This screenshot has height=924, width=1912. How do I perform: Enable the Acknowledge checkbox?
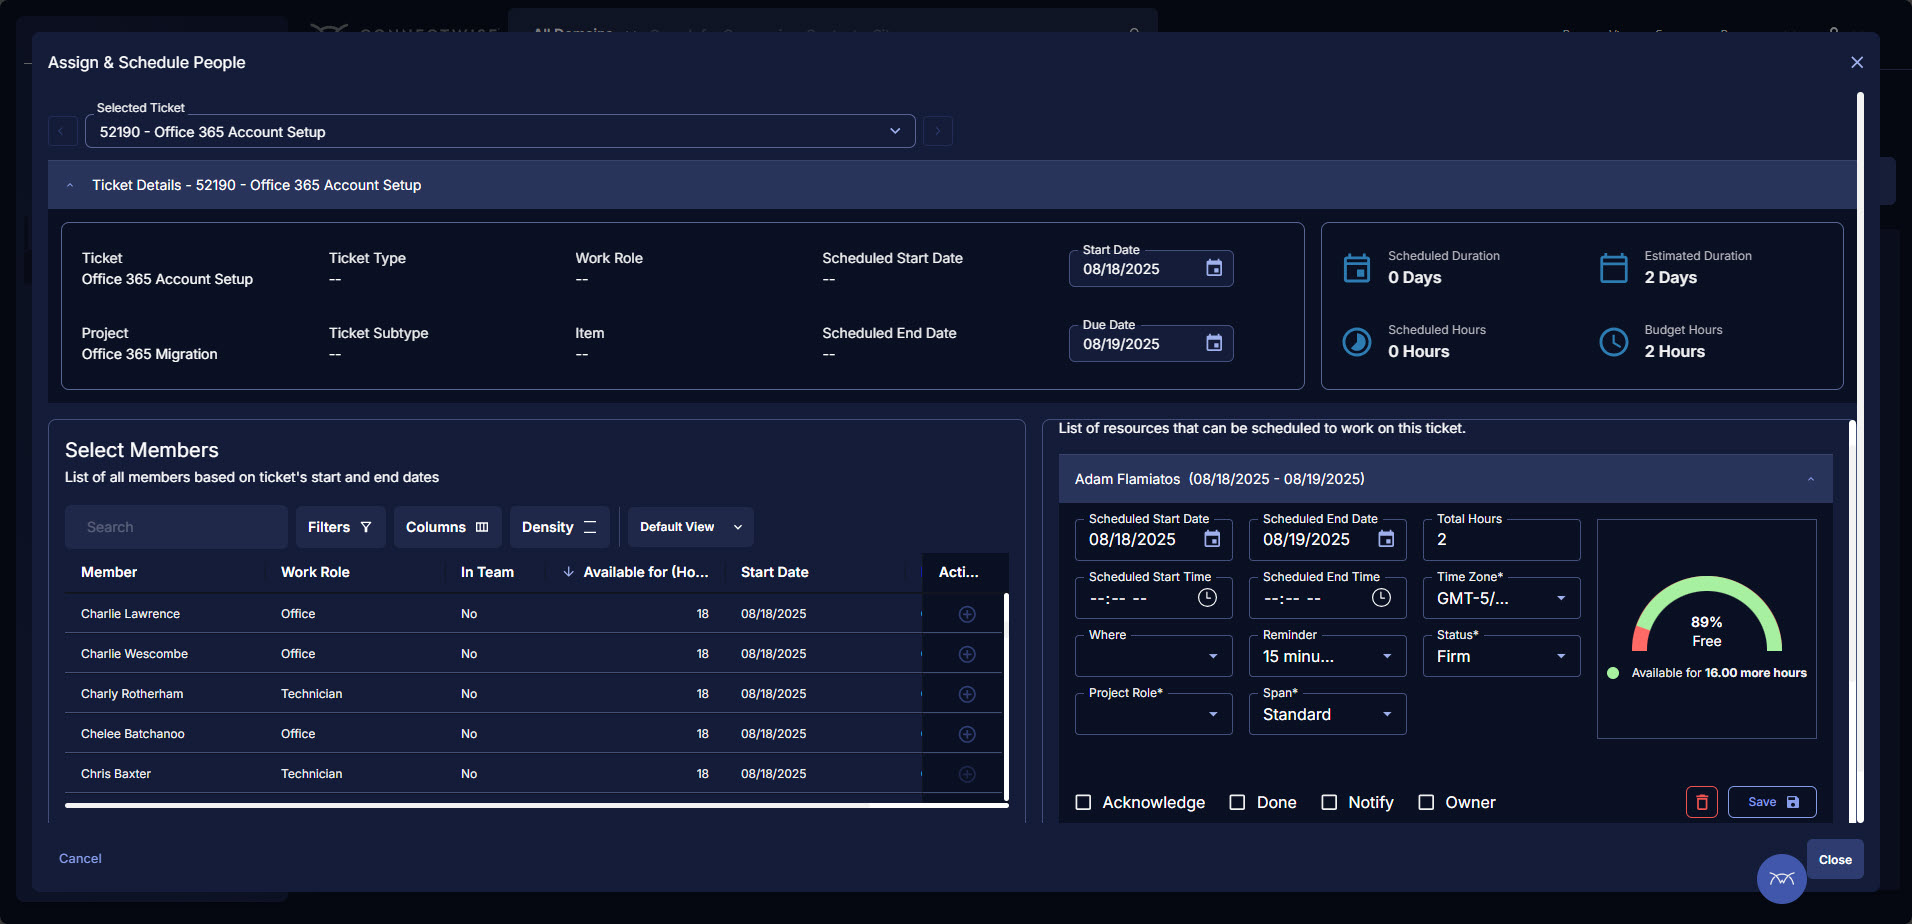pos(1083,802)
